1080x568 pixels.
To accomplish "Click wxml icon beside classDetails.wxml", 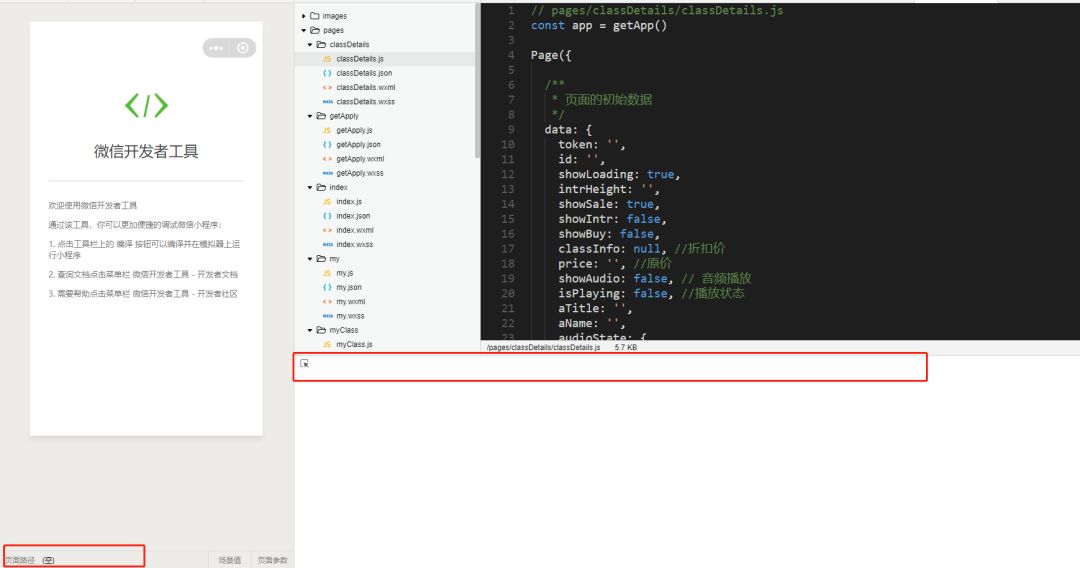I will (327, 87).
